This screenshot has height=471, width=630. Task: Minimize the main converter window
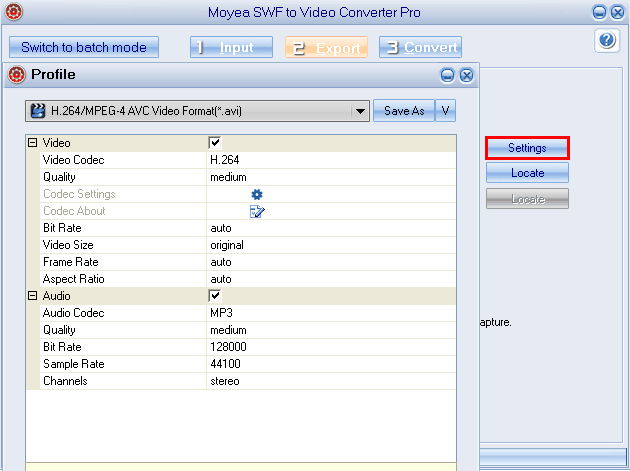599,12
